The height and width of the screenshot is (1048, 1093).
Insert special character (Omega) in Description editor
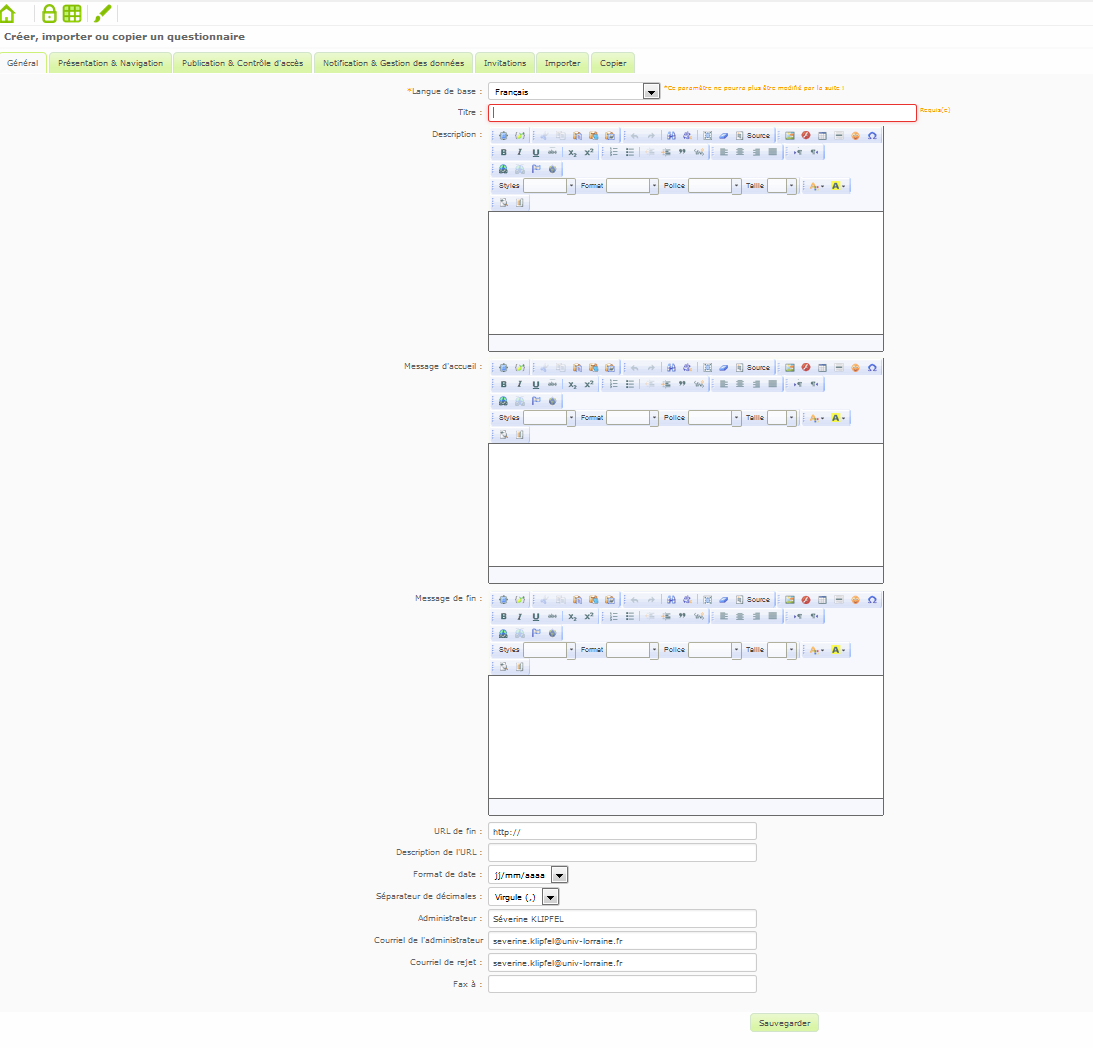point(872,135)
